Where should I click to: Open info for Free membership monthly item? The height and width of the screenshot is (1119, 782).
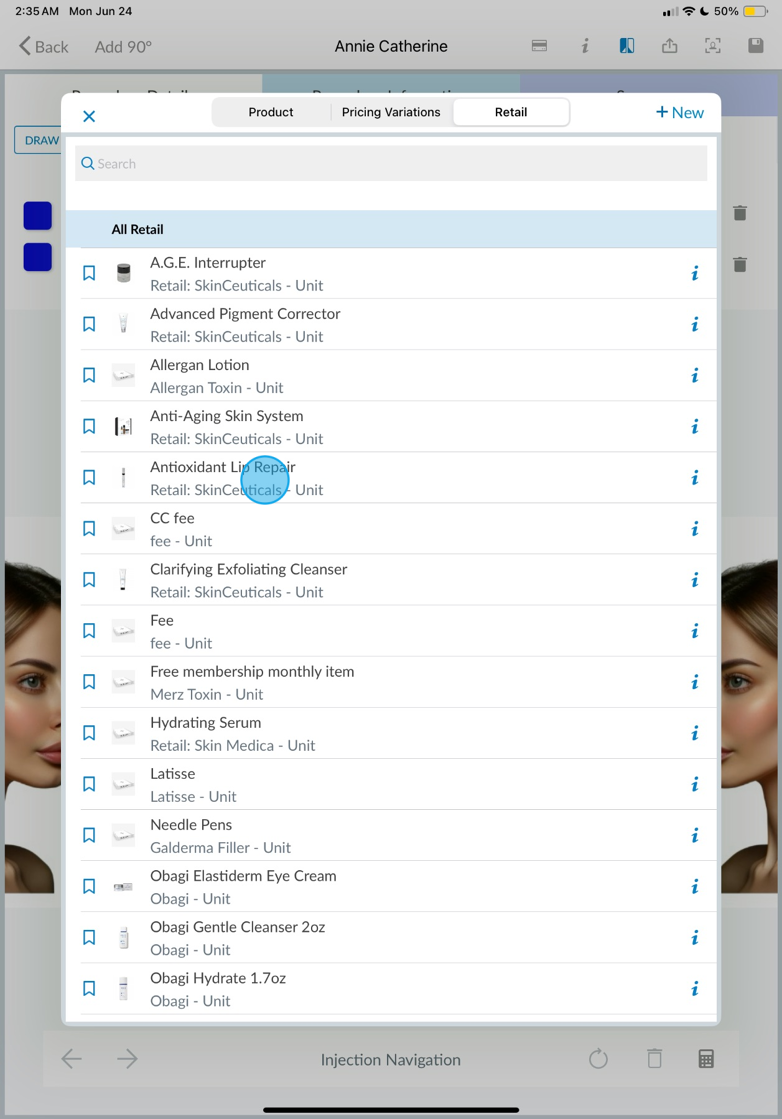695,682
